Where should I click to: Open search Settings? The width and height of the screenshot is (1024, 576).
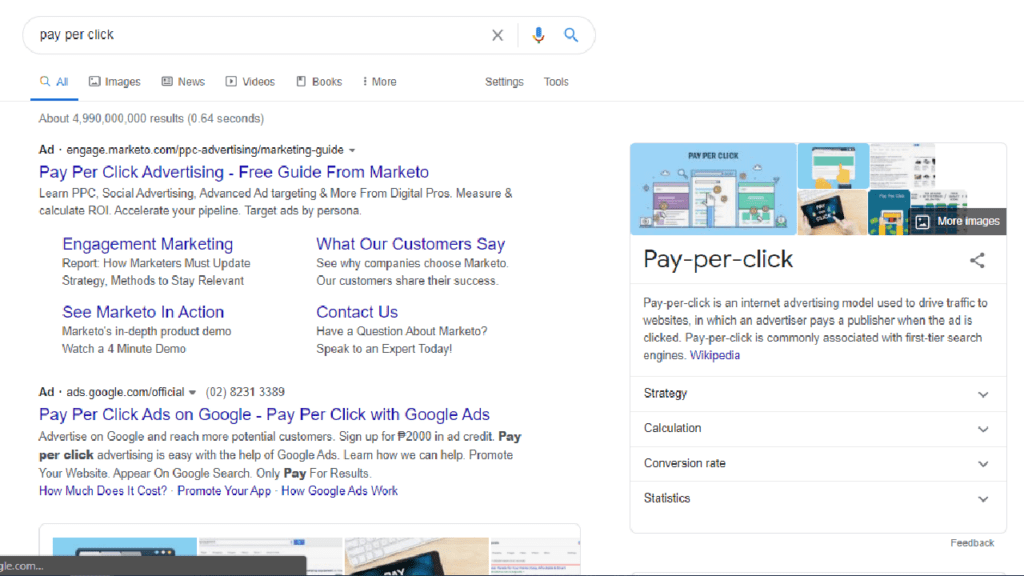(x=504, y=81)
